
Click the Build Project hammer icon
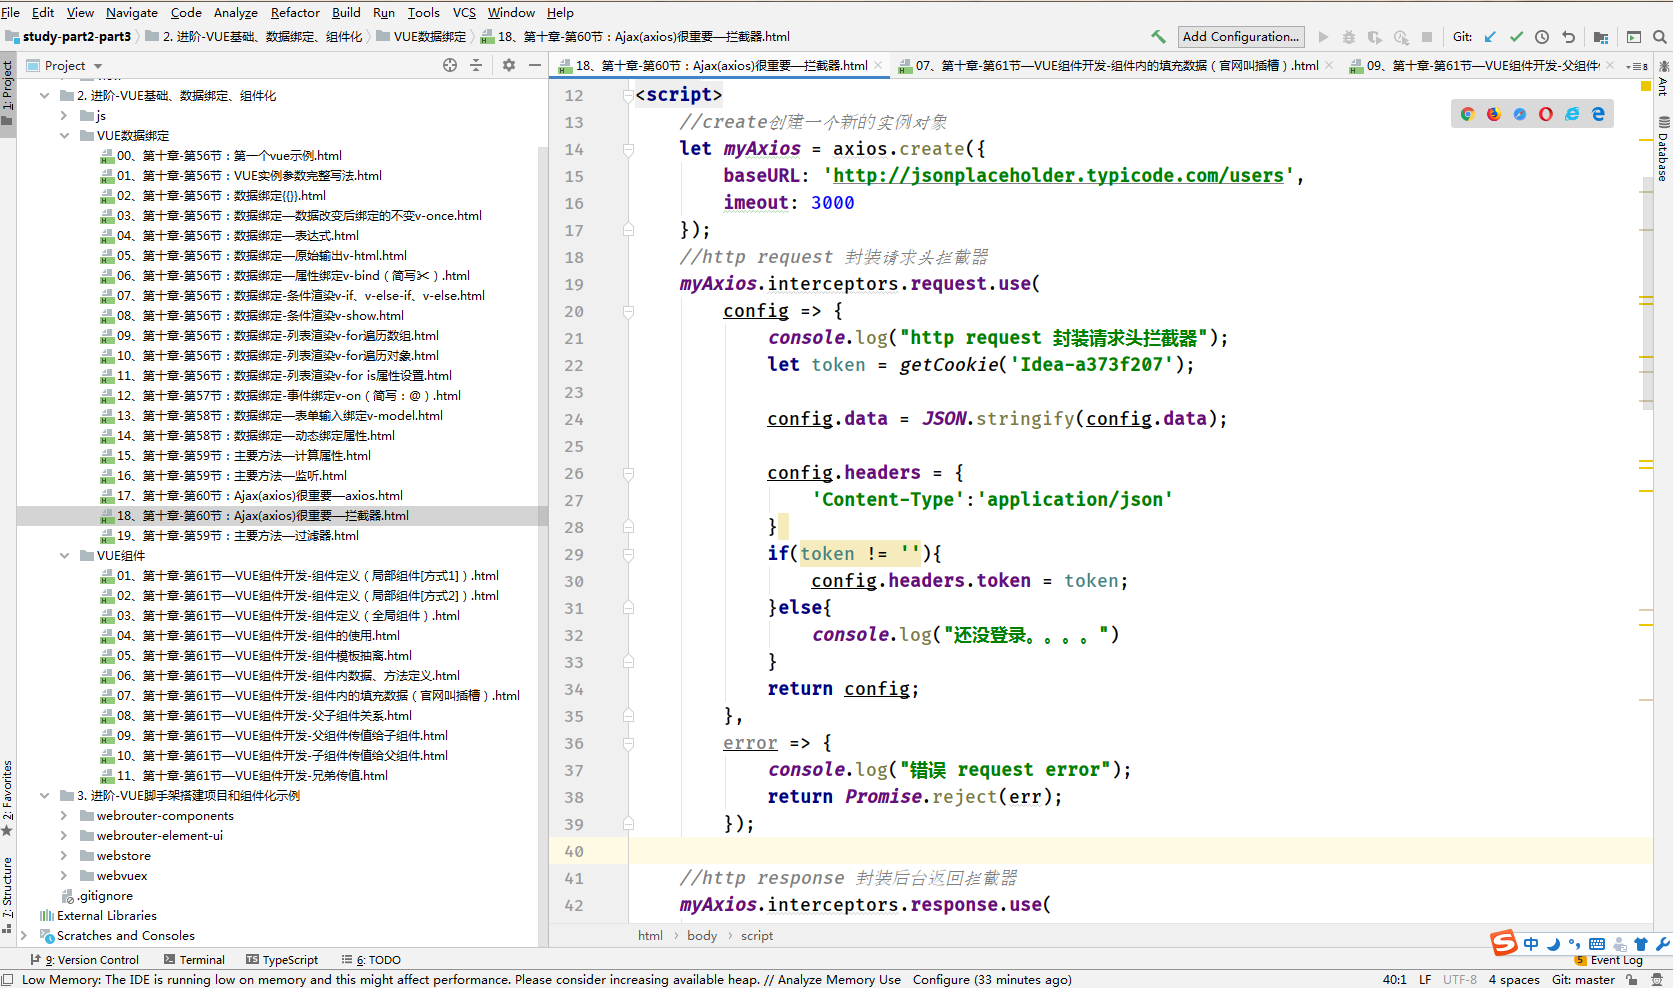click(x=1158, y=37)
